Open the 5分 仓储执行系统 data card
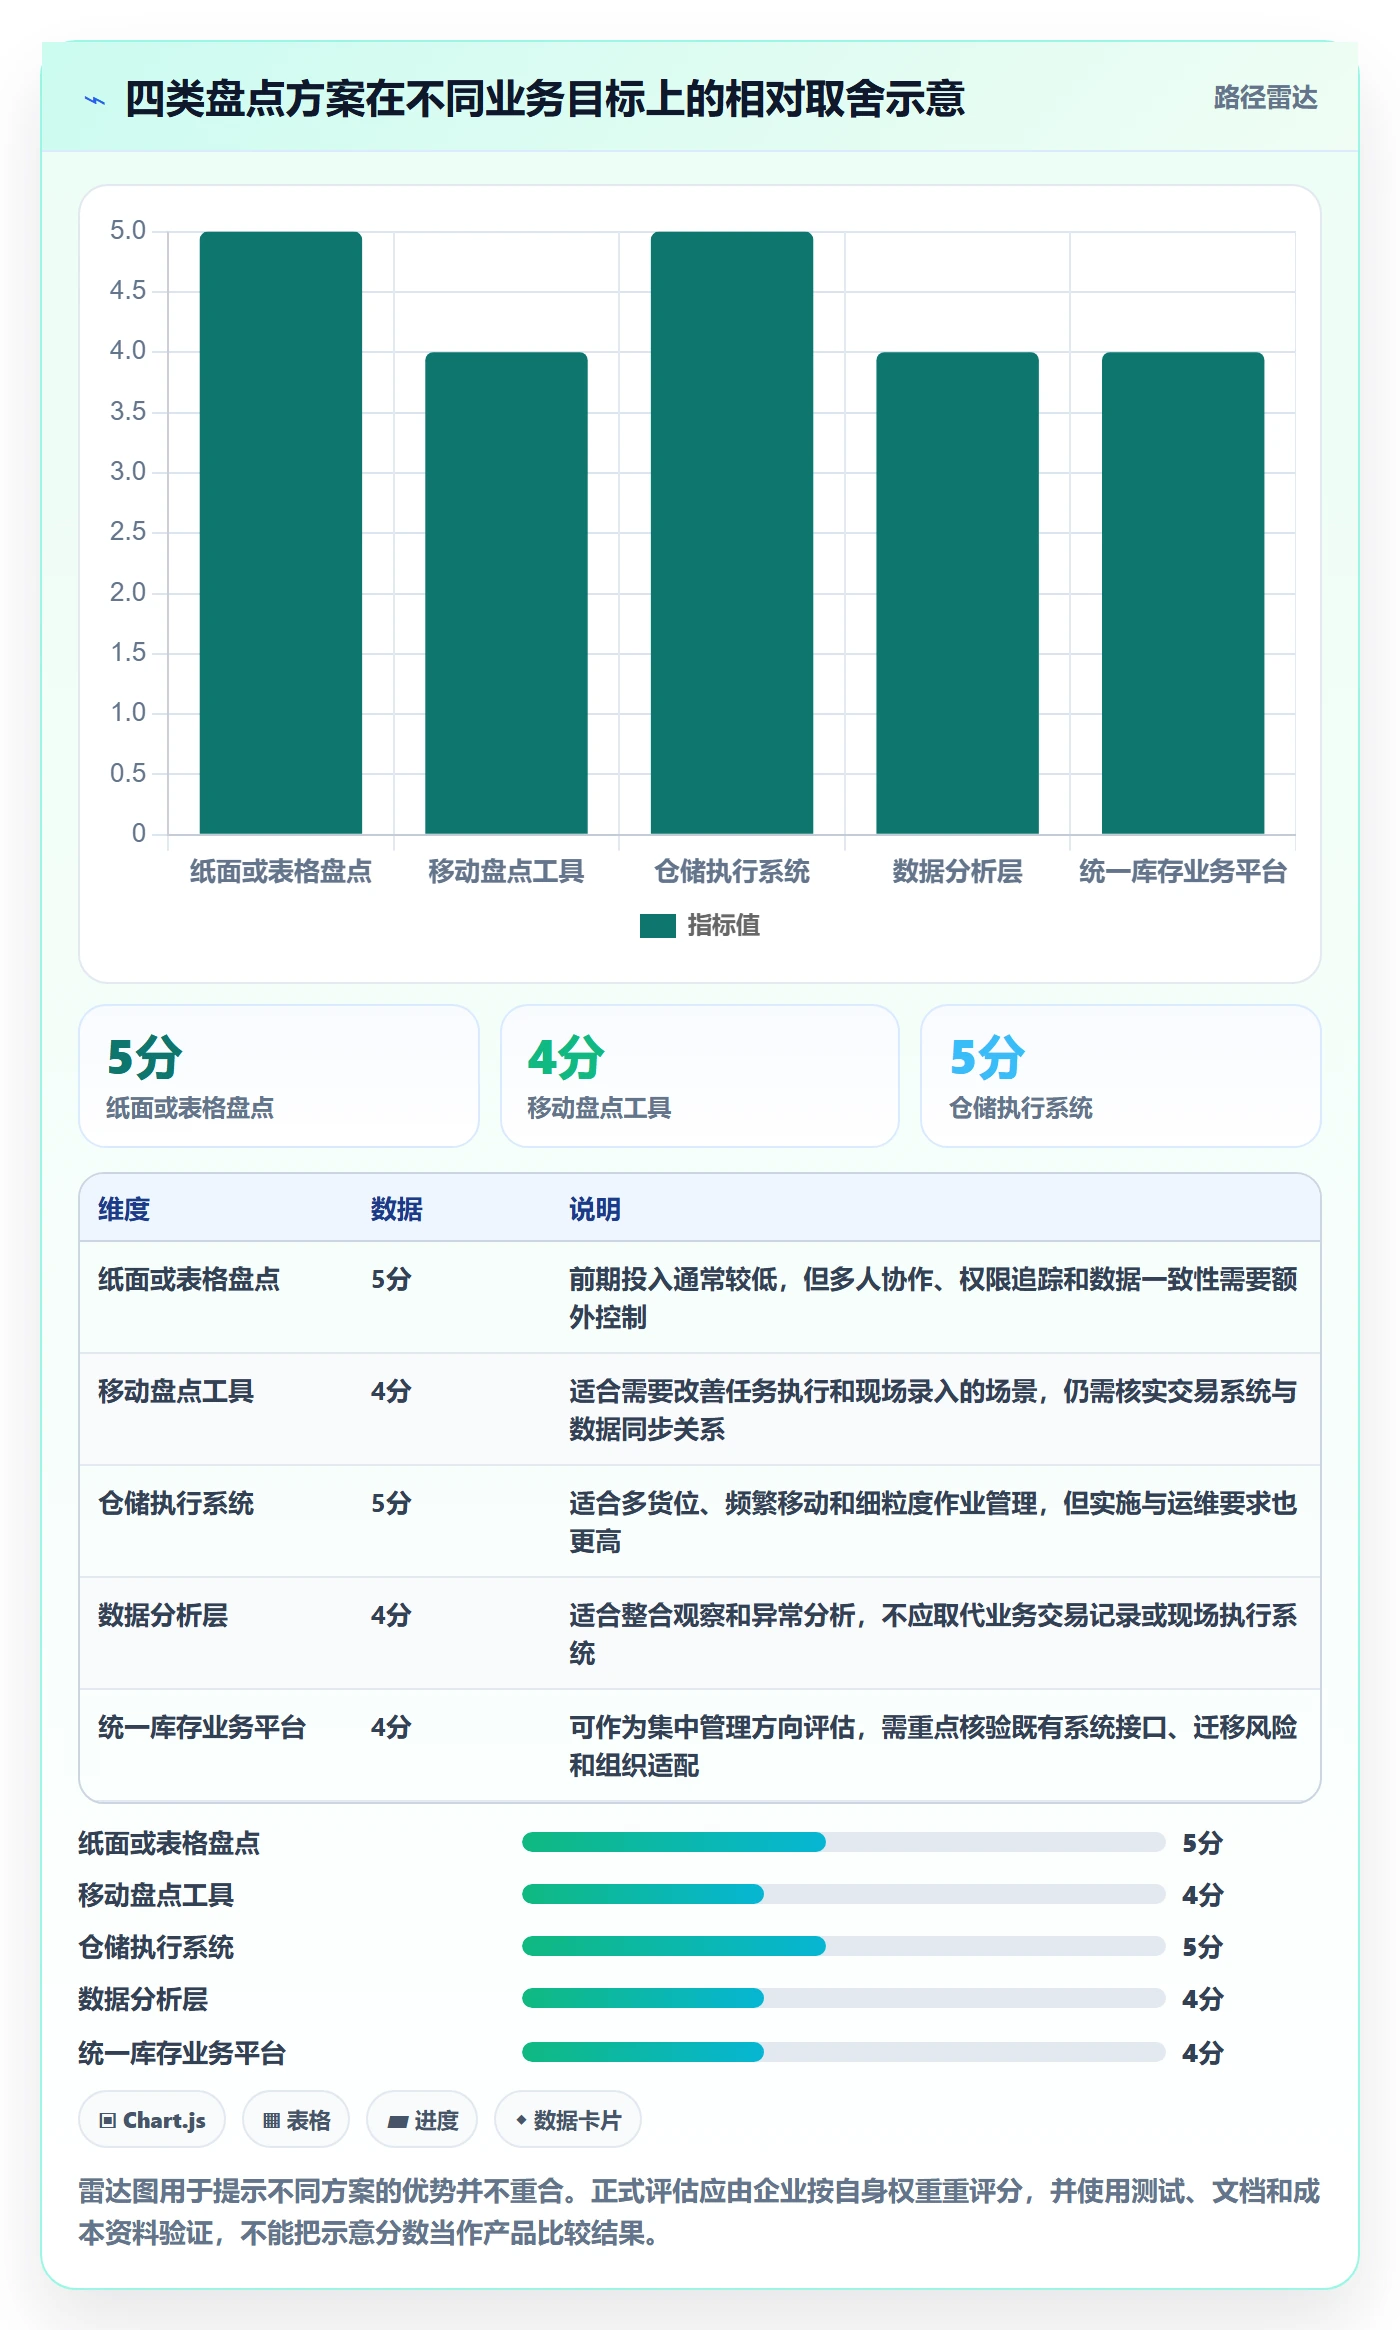This screenshot has height=2330, width=1400. point(1120,1076)
